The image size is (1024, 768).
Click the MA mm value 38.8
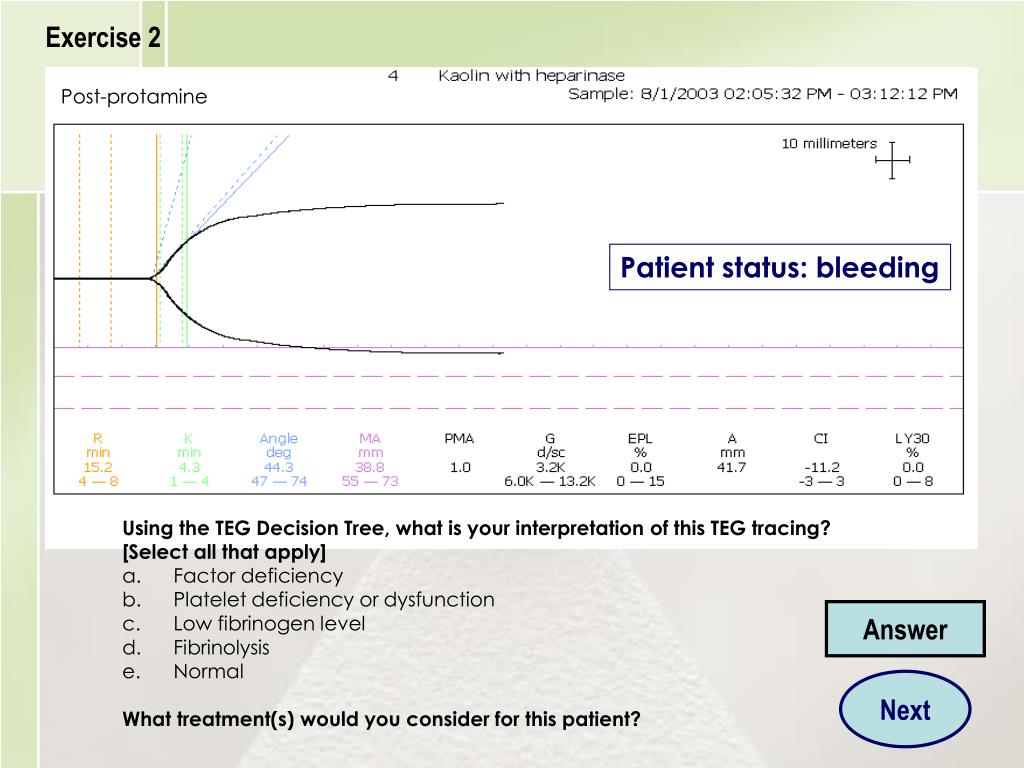click(370, 468)
